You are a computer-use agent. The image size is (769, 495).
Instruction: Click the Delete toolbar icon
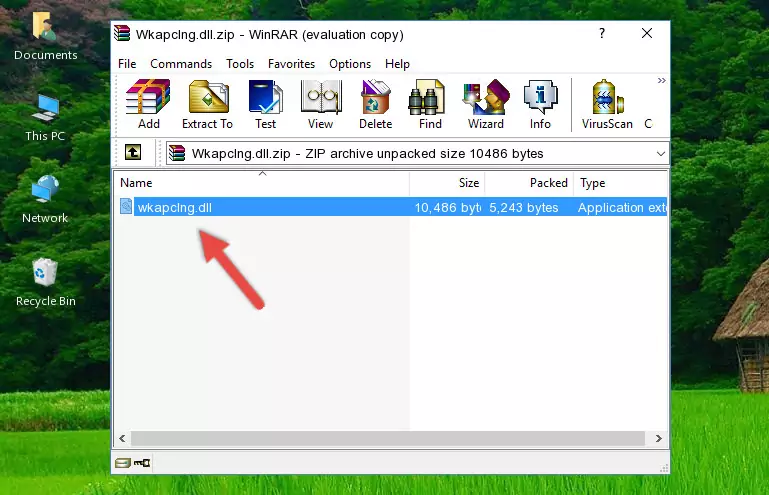point(376,104)
